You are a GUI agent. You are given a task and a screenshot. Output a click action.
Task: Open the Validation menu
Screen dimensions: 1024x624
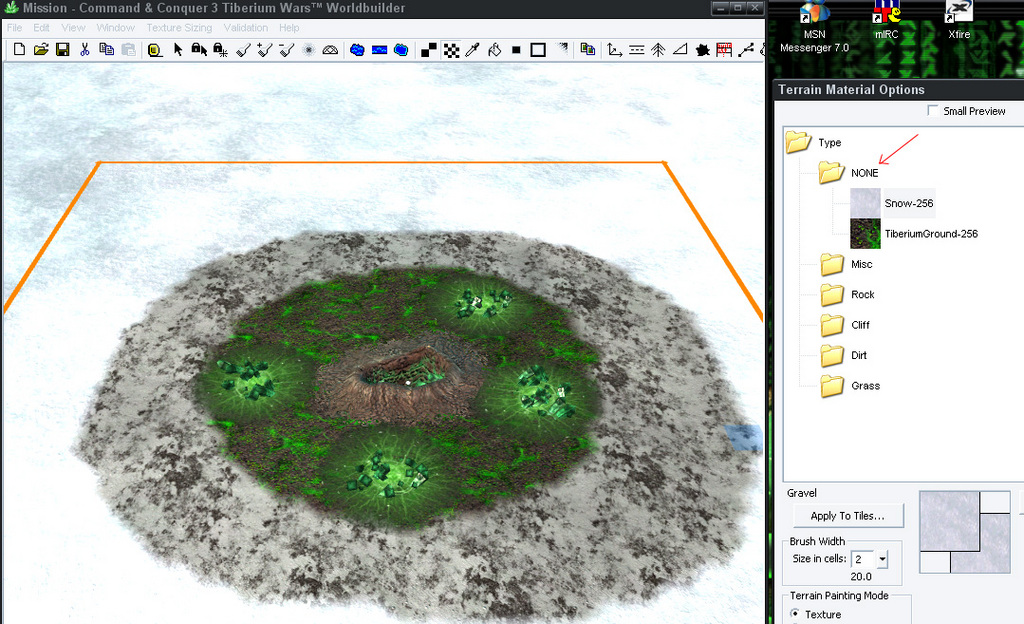tap(246, 27)
